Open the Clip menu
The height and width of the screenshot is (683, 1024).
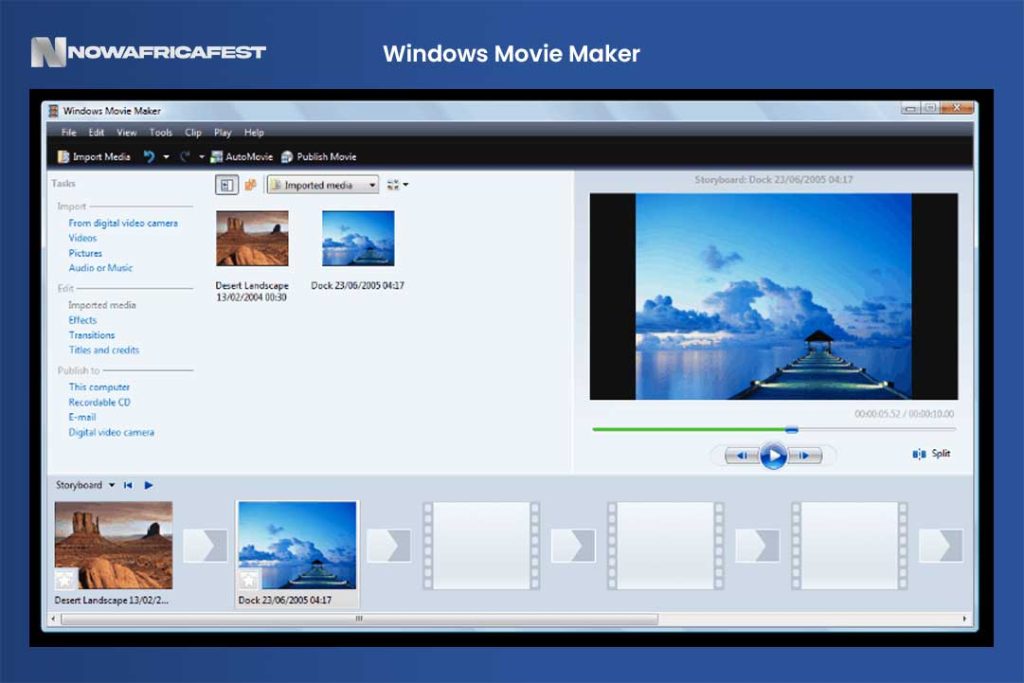[193, 133]
